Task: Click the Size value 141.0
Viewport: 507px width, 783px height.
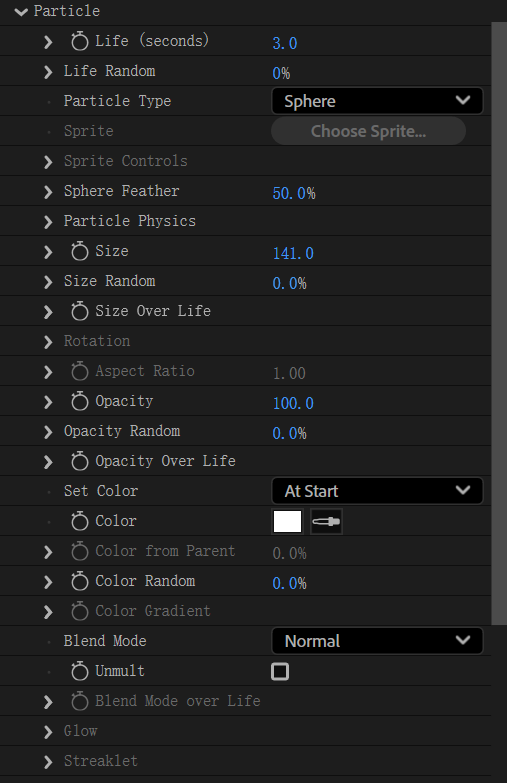Action: 293,253
